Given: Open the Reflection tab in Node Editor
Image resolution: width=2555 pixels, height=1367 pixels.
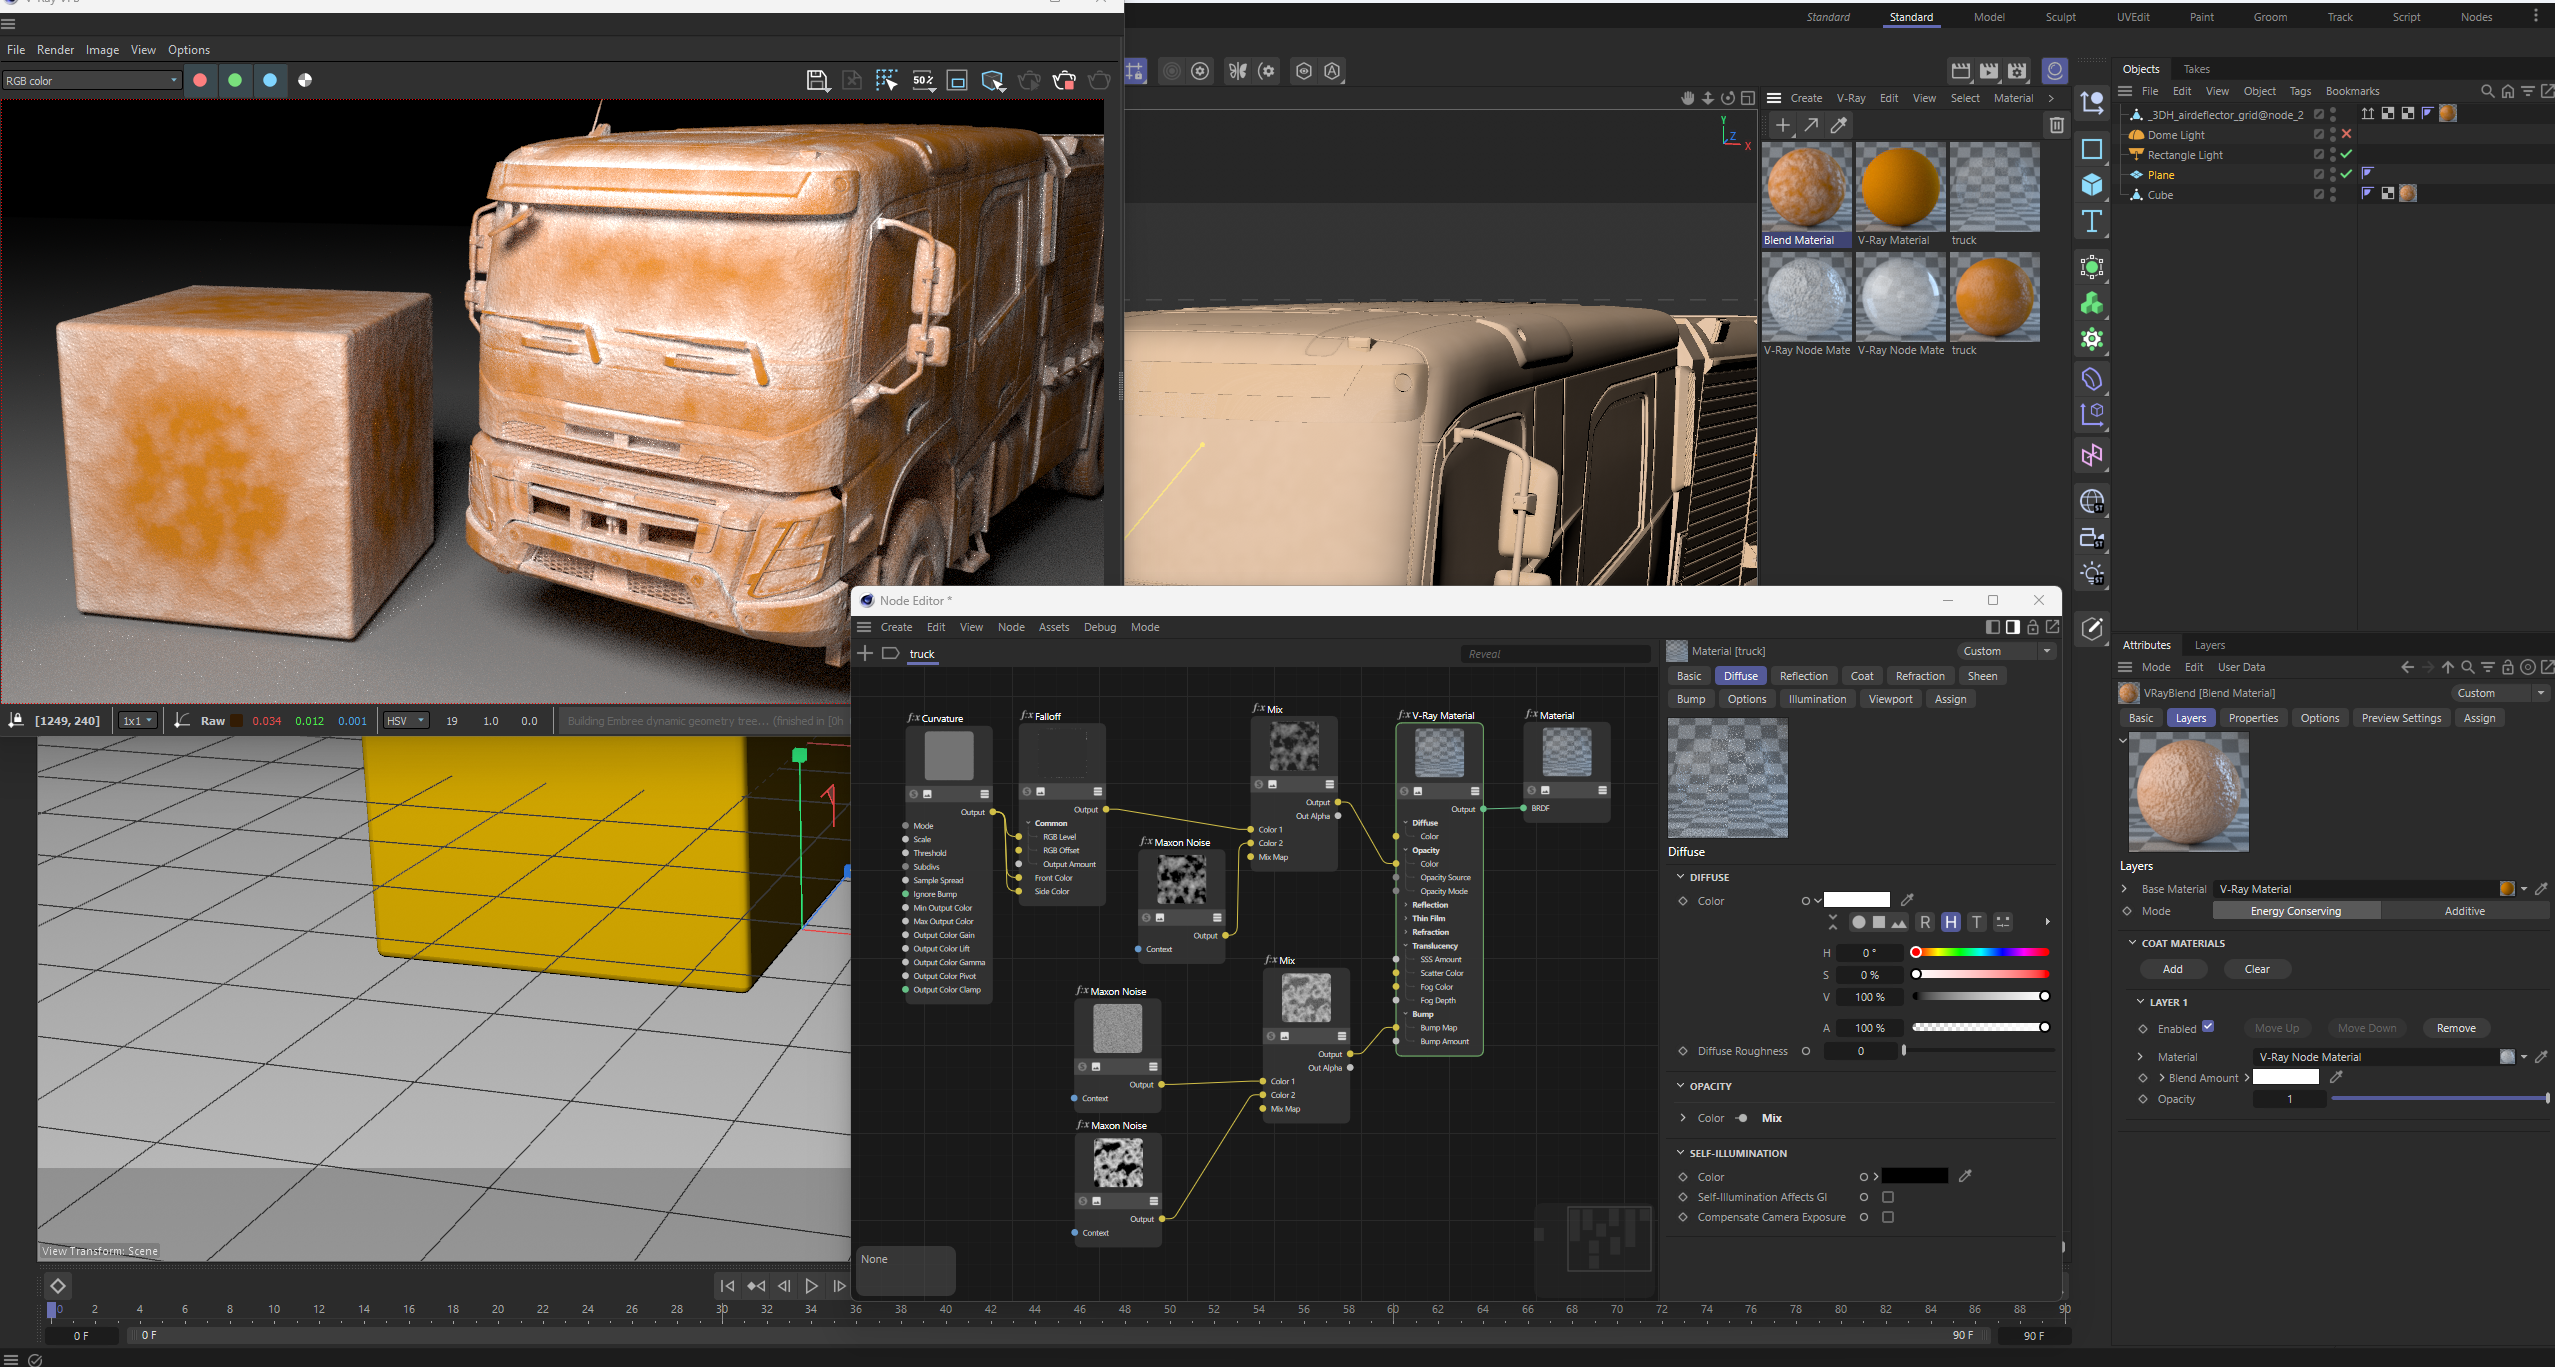Looking at the screenshot, I should tap(1803, 676).
